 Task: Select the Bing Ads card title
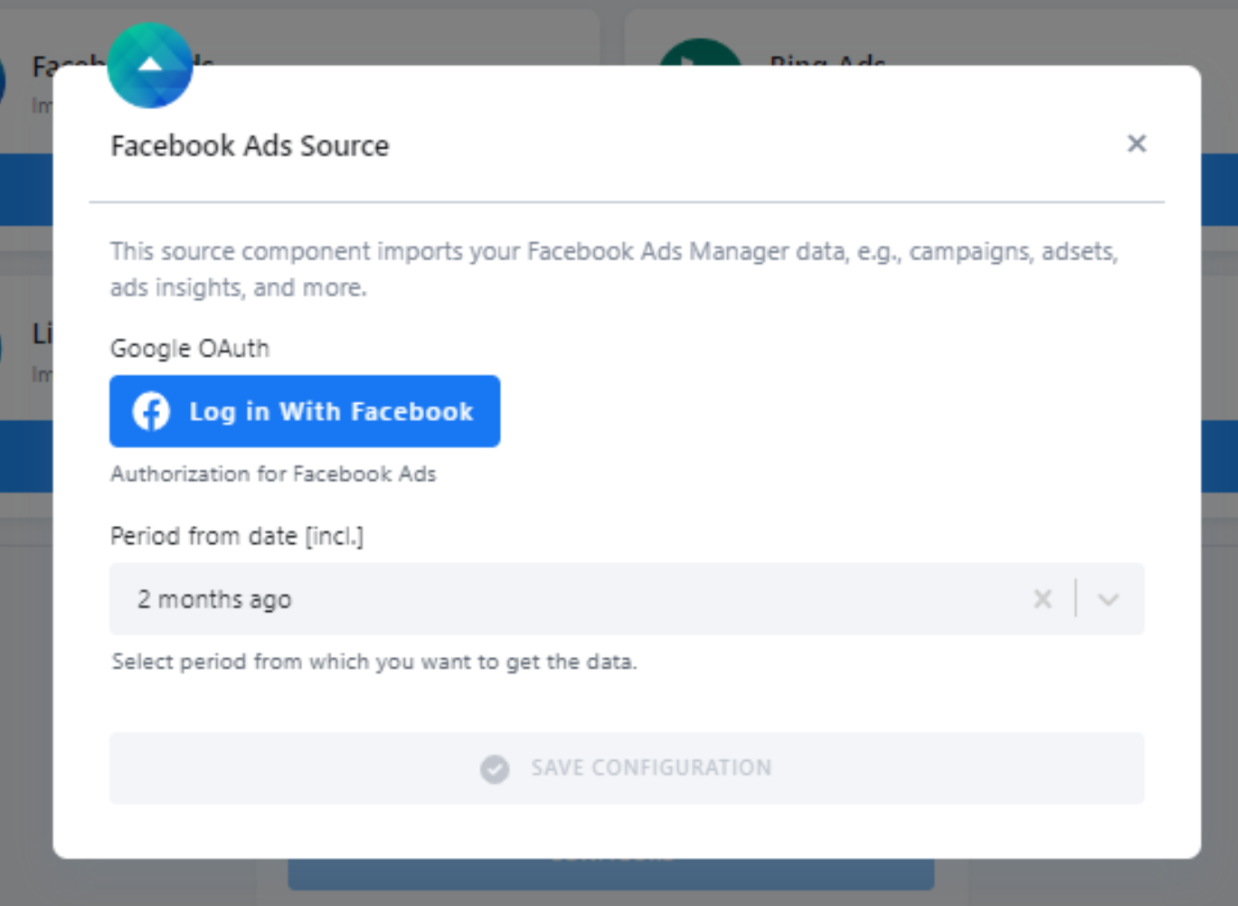828,60
